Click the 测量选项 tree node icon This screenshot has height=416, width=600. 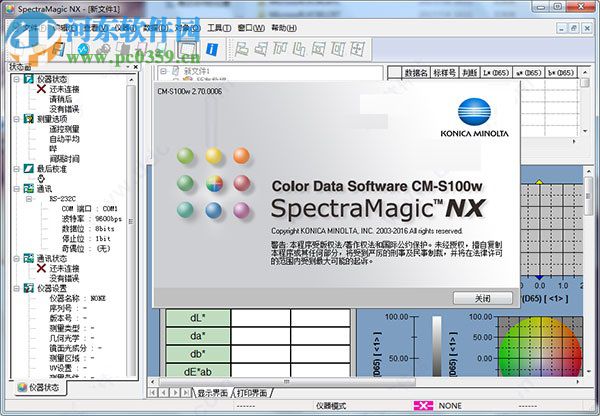(x=29, y=119)
